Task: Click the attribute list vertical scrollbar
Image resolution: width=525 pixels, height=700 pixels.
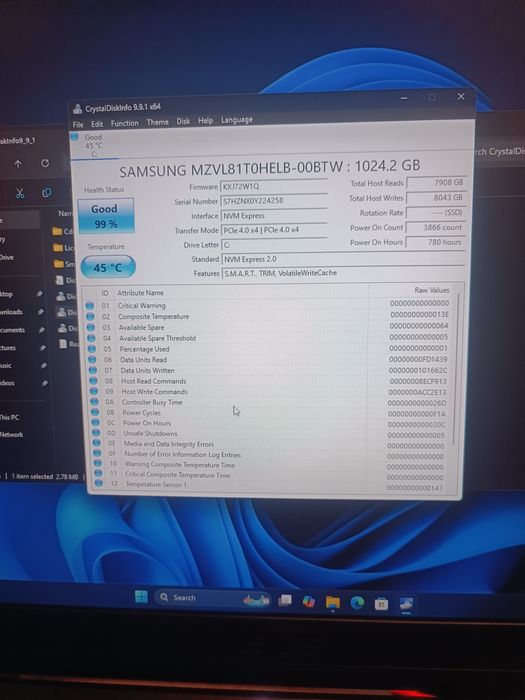Action: click(x=457, y=368)
